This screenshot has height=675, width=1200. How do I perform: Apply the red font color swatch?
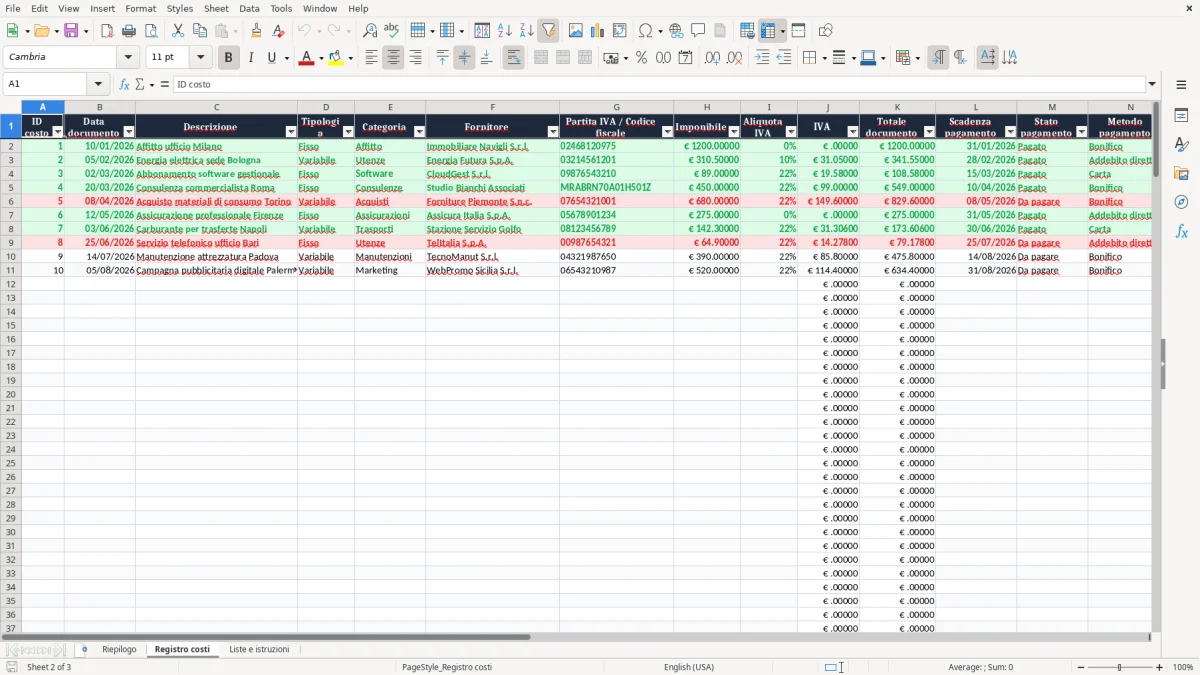[x=306, y=58]
